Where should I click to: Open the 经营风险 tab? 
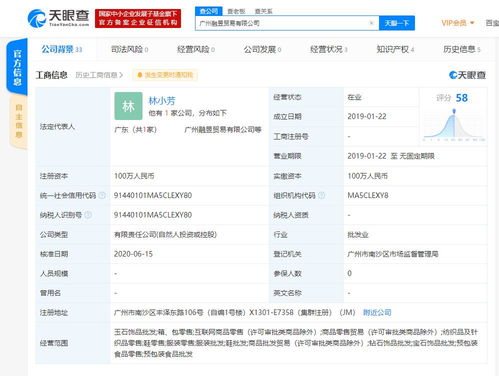[x=196, y=49]
